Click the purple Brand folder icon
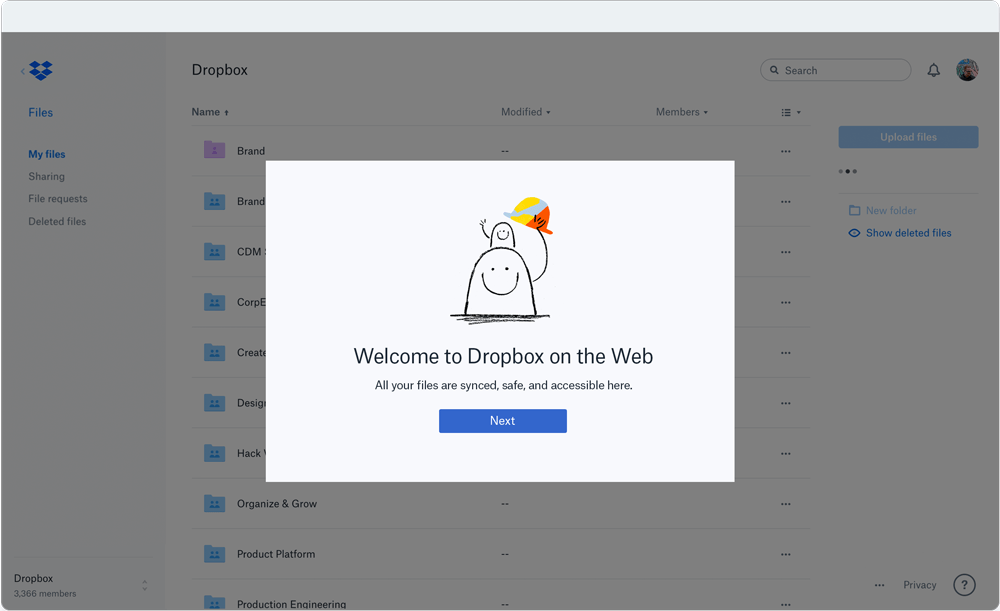The image size is (1000, 611). tap(214, 151)
